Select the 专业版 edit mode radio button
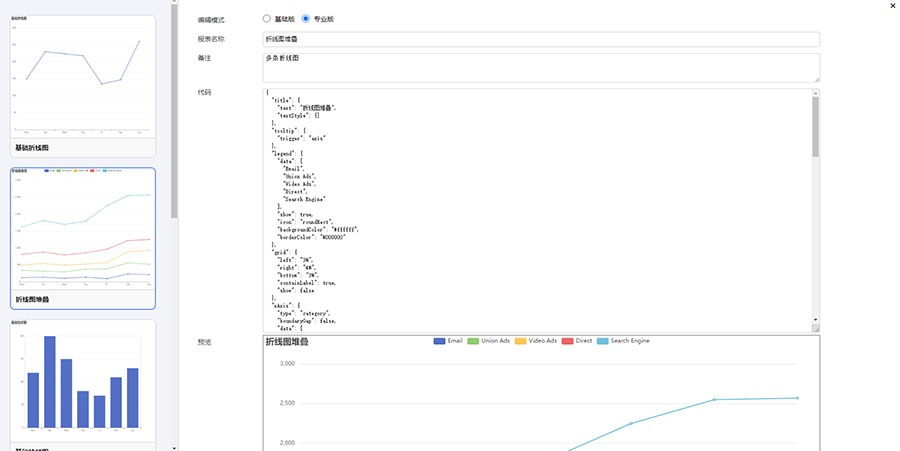Image resolution: width=900 pixels, height=451 pixels. (x=305, y=19)
